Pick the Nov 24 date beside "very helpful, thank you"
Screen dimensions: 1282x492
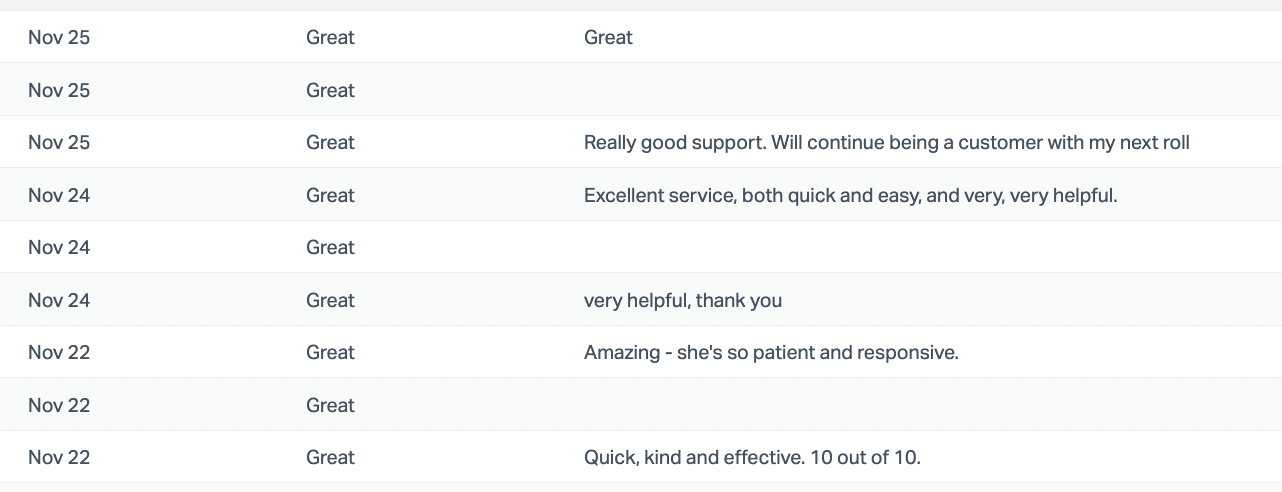(x=59, y=300)
